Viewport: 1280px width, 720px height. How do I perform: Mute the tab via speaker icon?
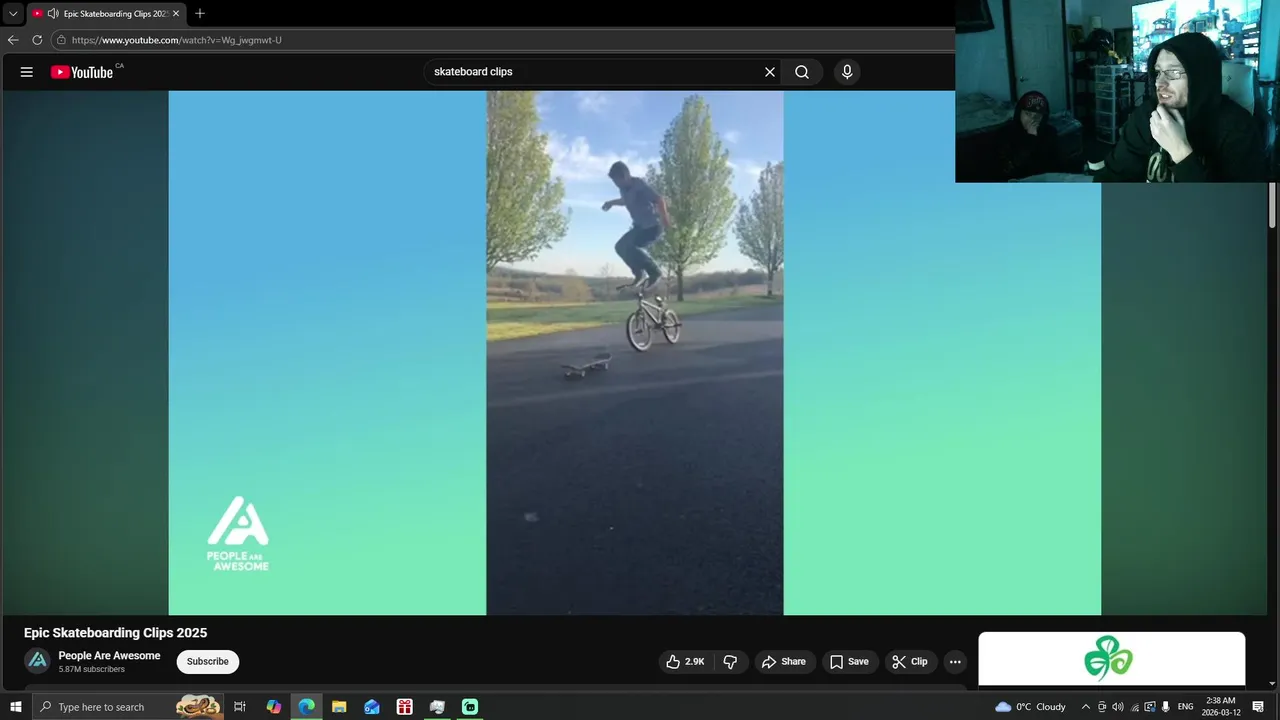[x=52, y=13]
